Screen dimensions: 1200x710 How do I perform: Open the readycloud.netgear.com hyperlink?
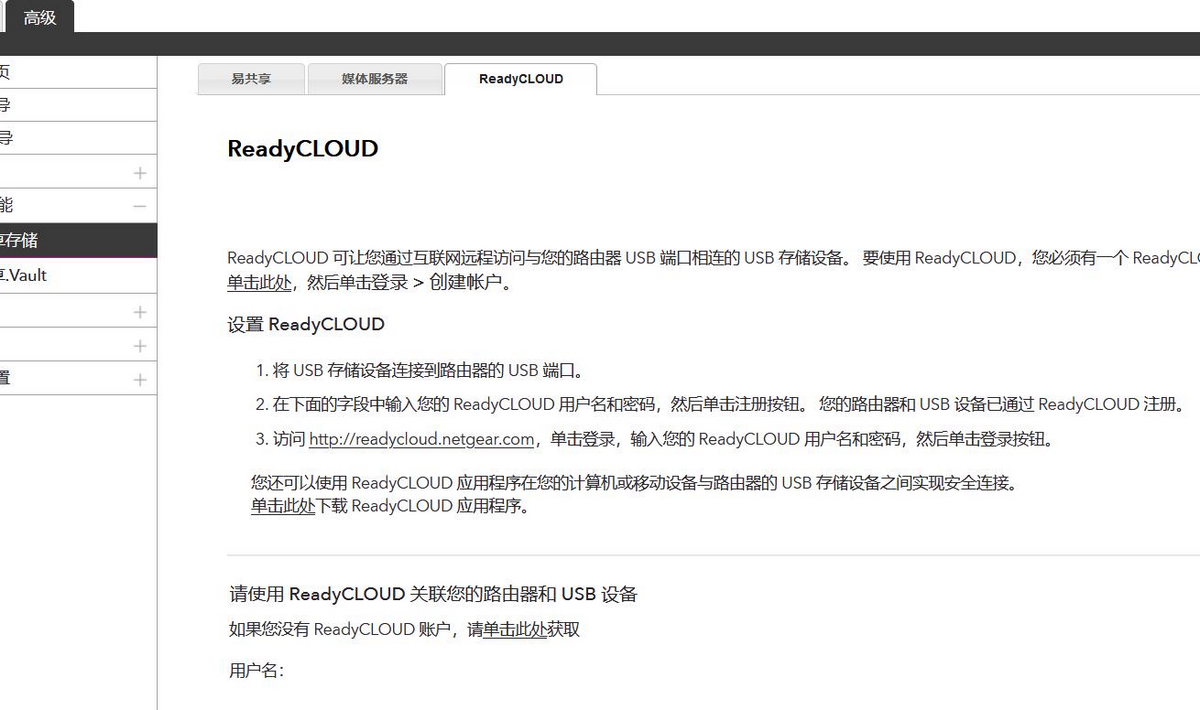click(x=418, y=439)
